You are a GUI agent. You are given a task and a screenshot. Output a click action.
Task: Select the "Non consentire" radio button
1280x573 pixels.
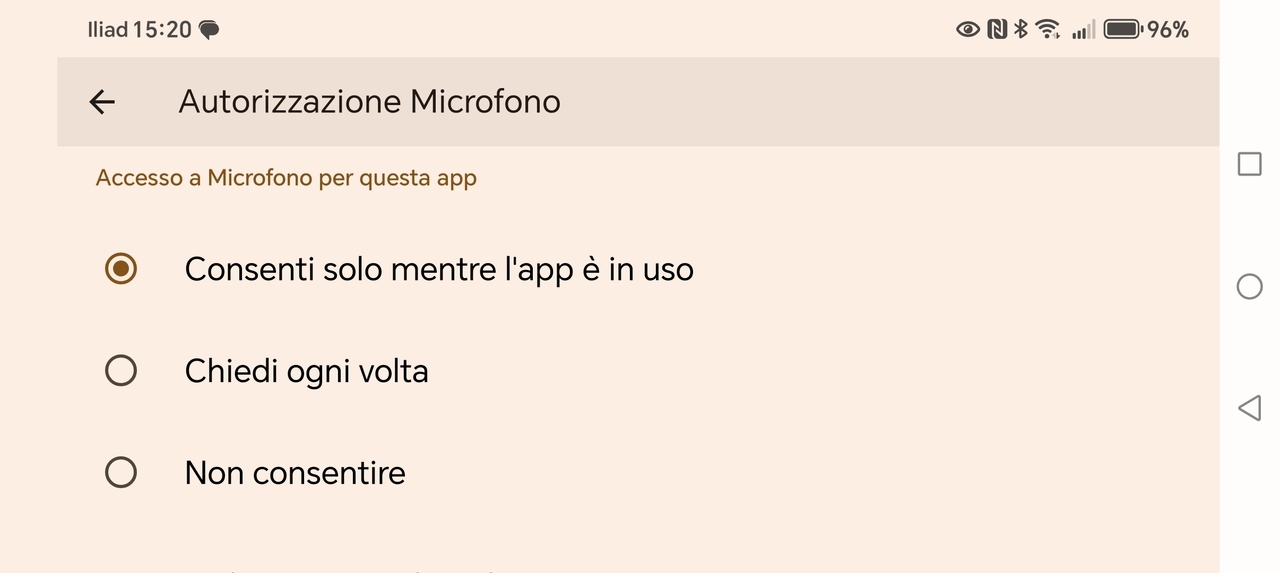(121, 472)
